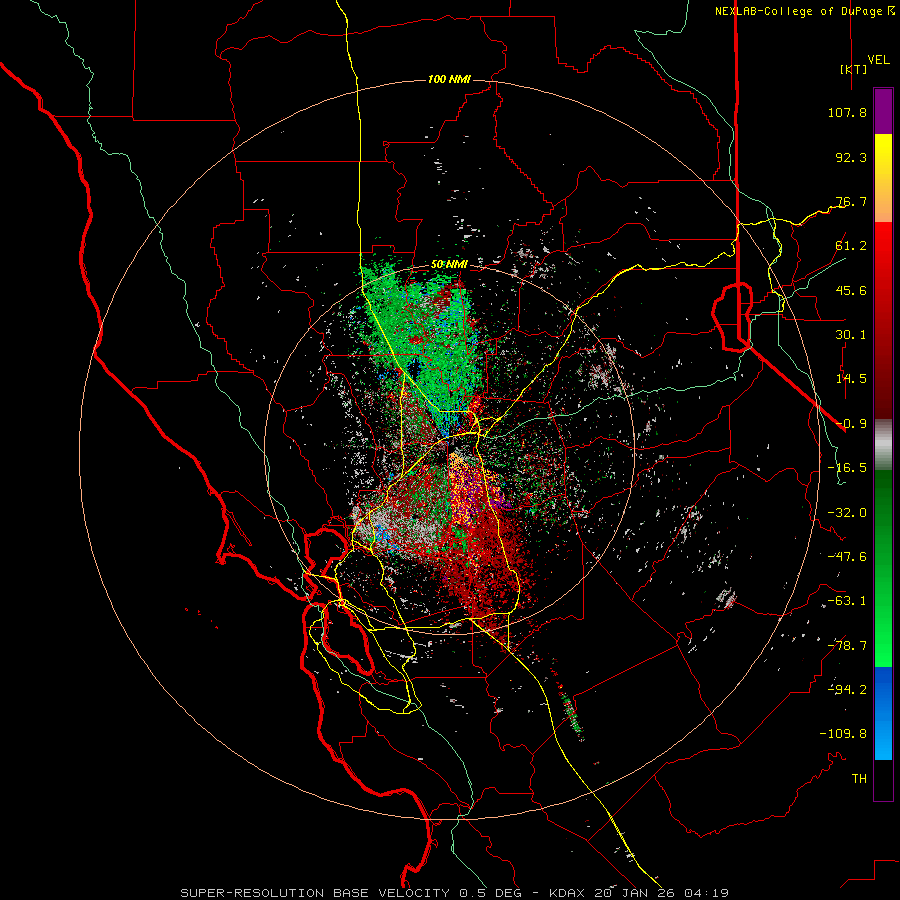900x900 pixels.
Task: Click the 100 NMI range ring label
Action: click(449, 79)
